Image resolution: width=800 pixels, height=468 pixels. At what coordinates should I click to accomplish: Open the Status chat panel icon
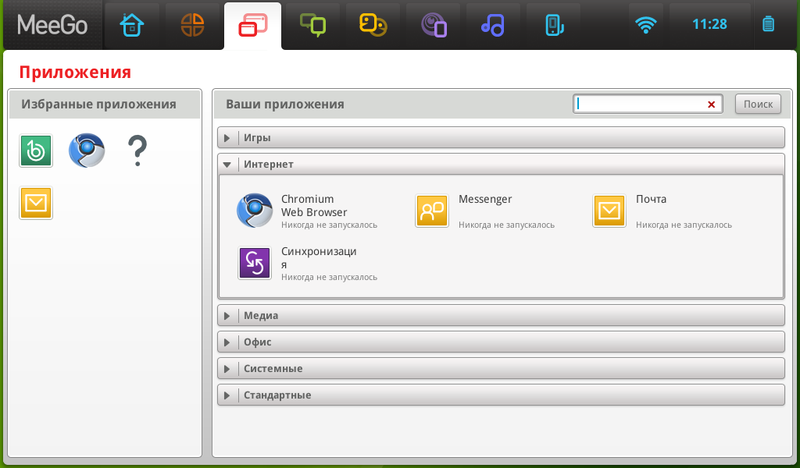click(x=313, y=25)
